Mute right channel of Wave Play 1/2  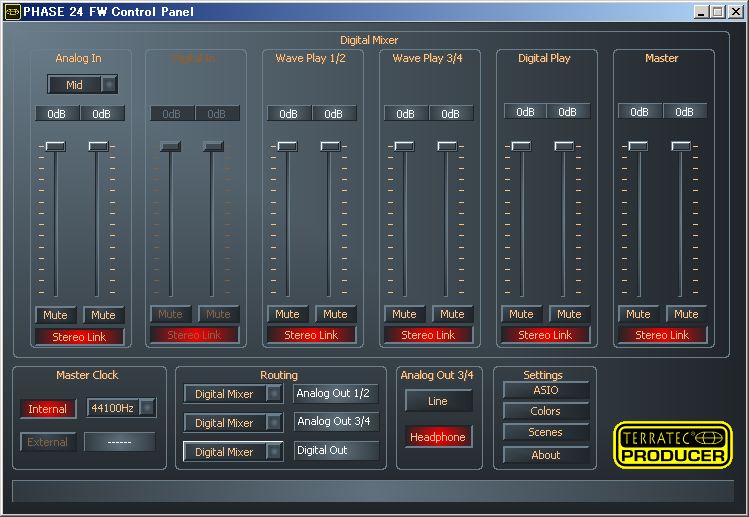335,314
